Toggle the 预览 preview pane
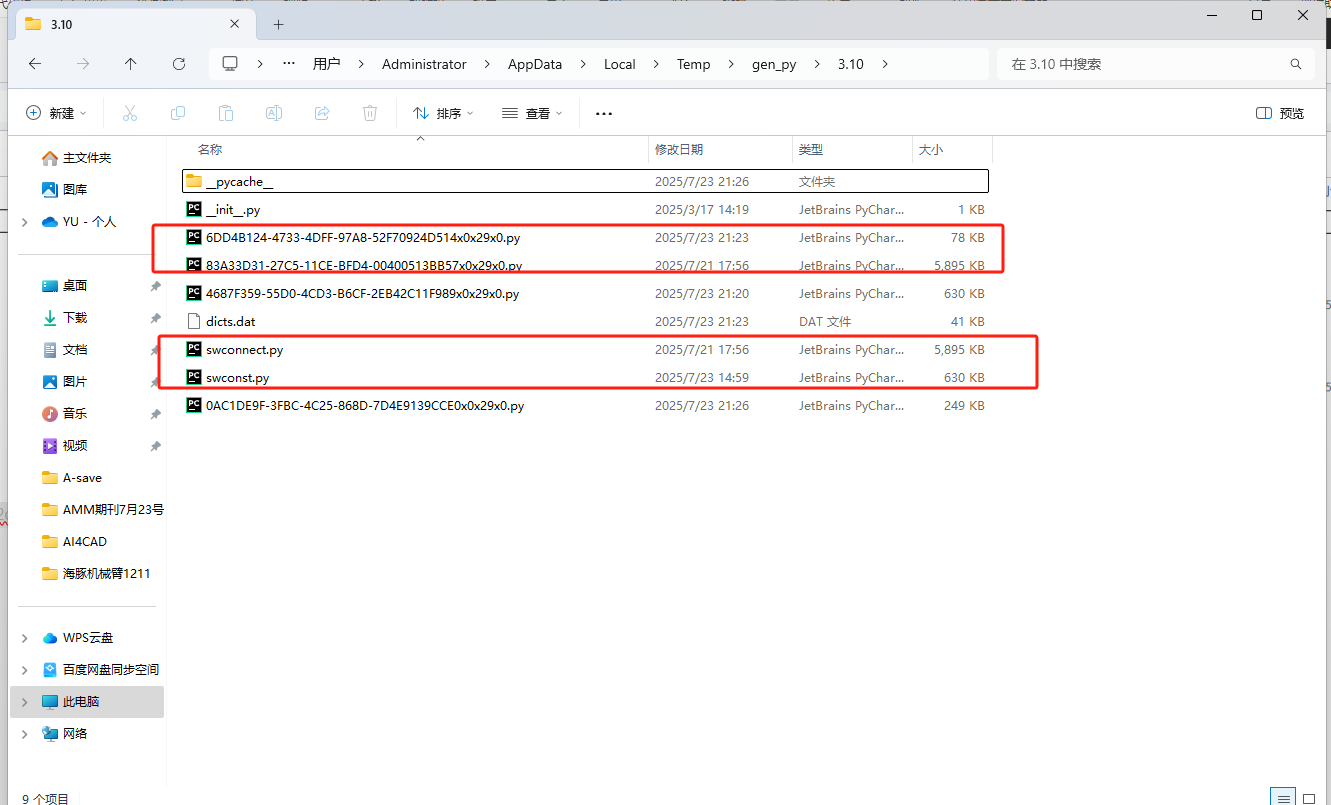 (1279, 112)
